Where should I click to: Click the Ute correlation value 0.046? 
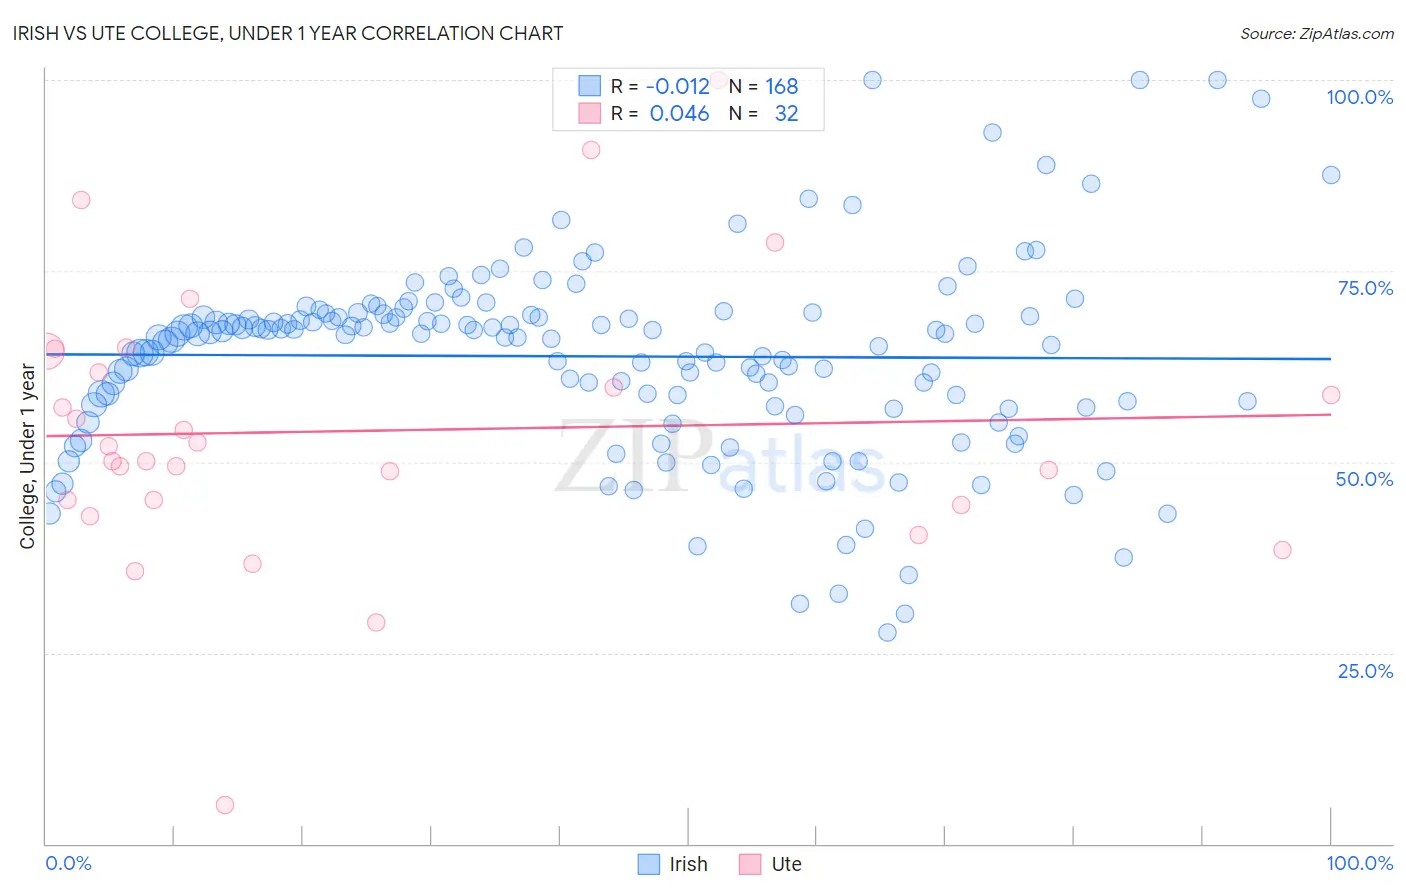680,113
